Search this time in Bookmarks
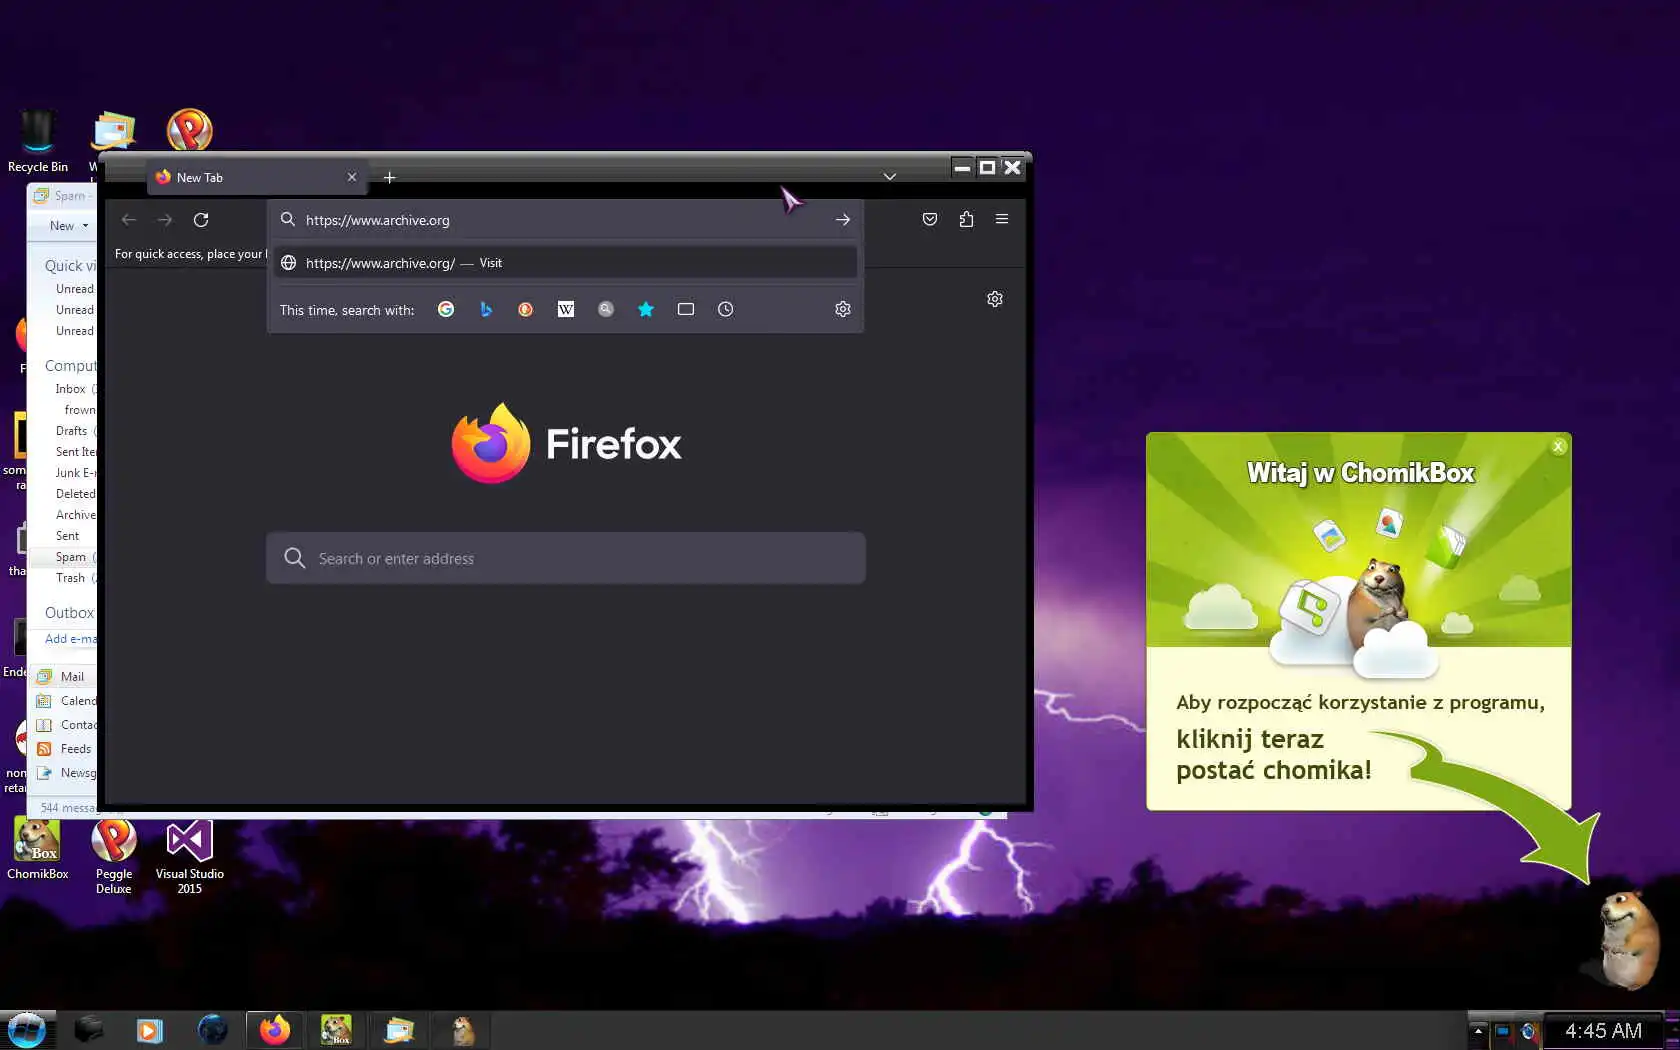 point(646,310)
